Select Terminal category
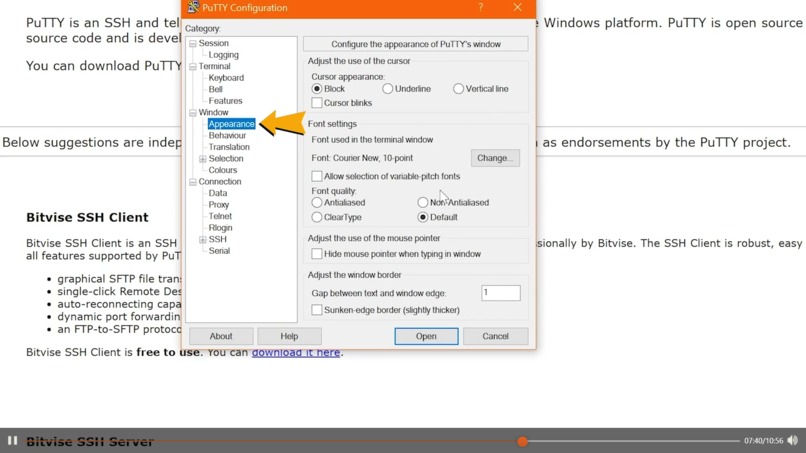The width and height of the screenshot is (806, 453). pyautogui.click(x=214, y=66)
